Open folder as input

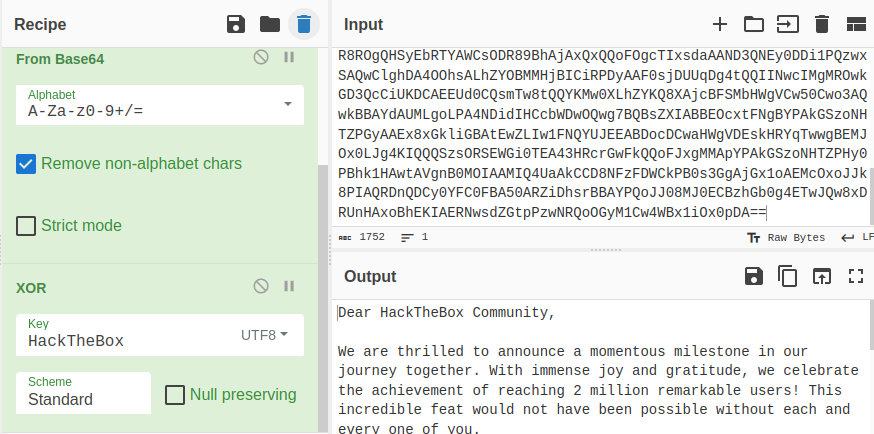point(753,24)
